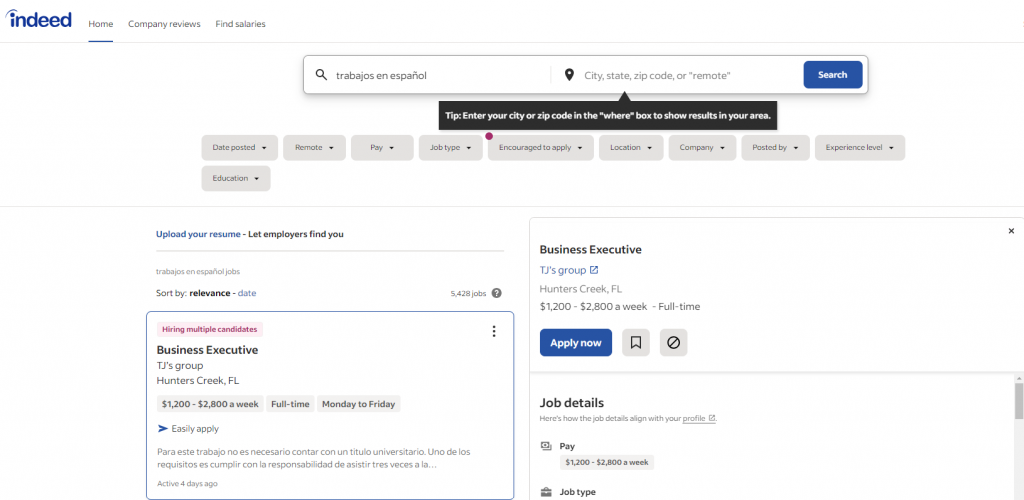Open the three-dot menu on job card
The height and width of the screenshot is (500, 1024).
tap(493, 331)
